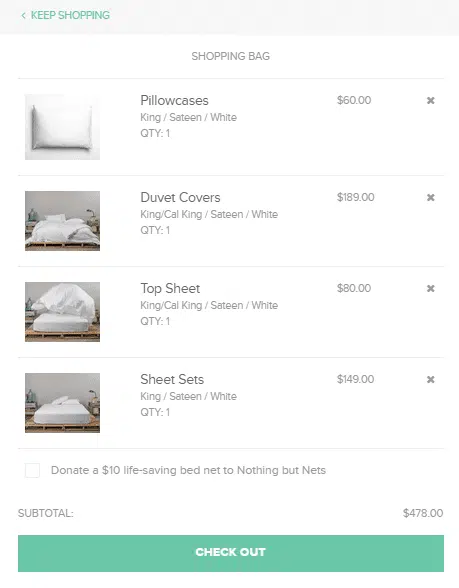Hit the green Check Out button
Image resolution: width=459 pixels, height=588 pixels.
pyautogui.click(x=231, y=553)
